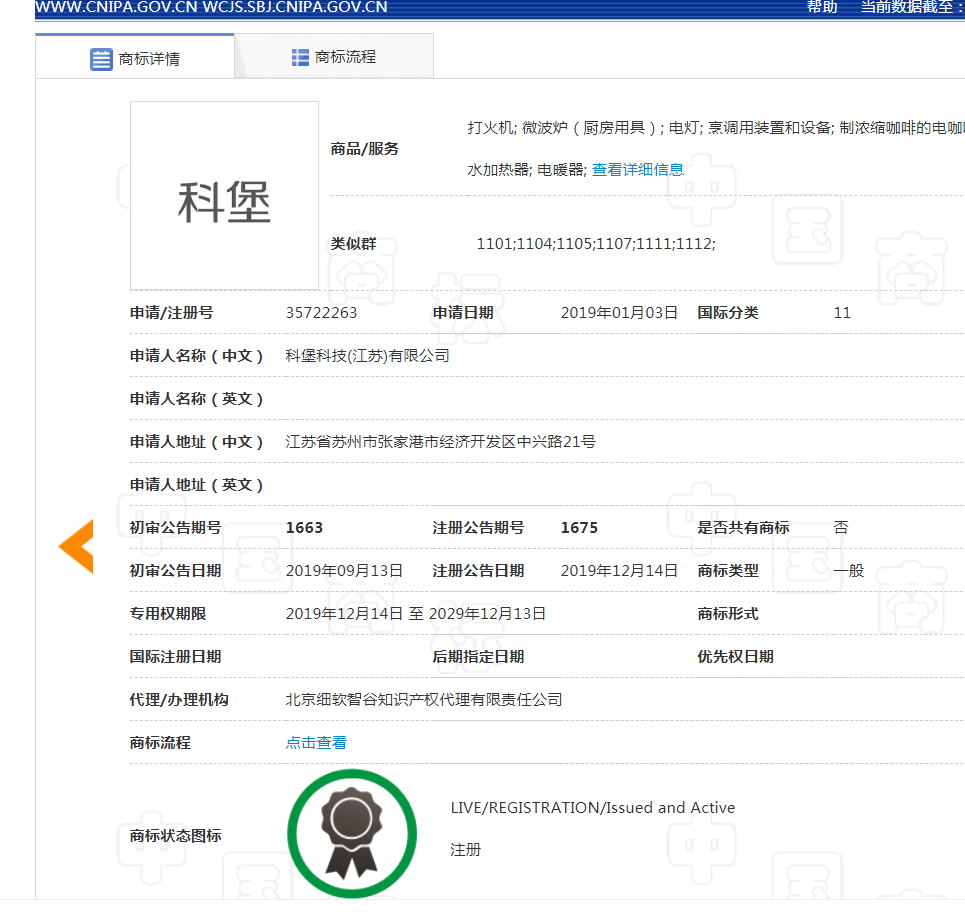965x918 pixels.
Task: Follow the 点击查看 trademark flow link
Action: pos(316,743)
